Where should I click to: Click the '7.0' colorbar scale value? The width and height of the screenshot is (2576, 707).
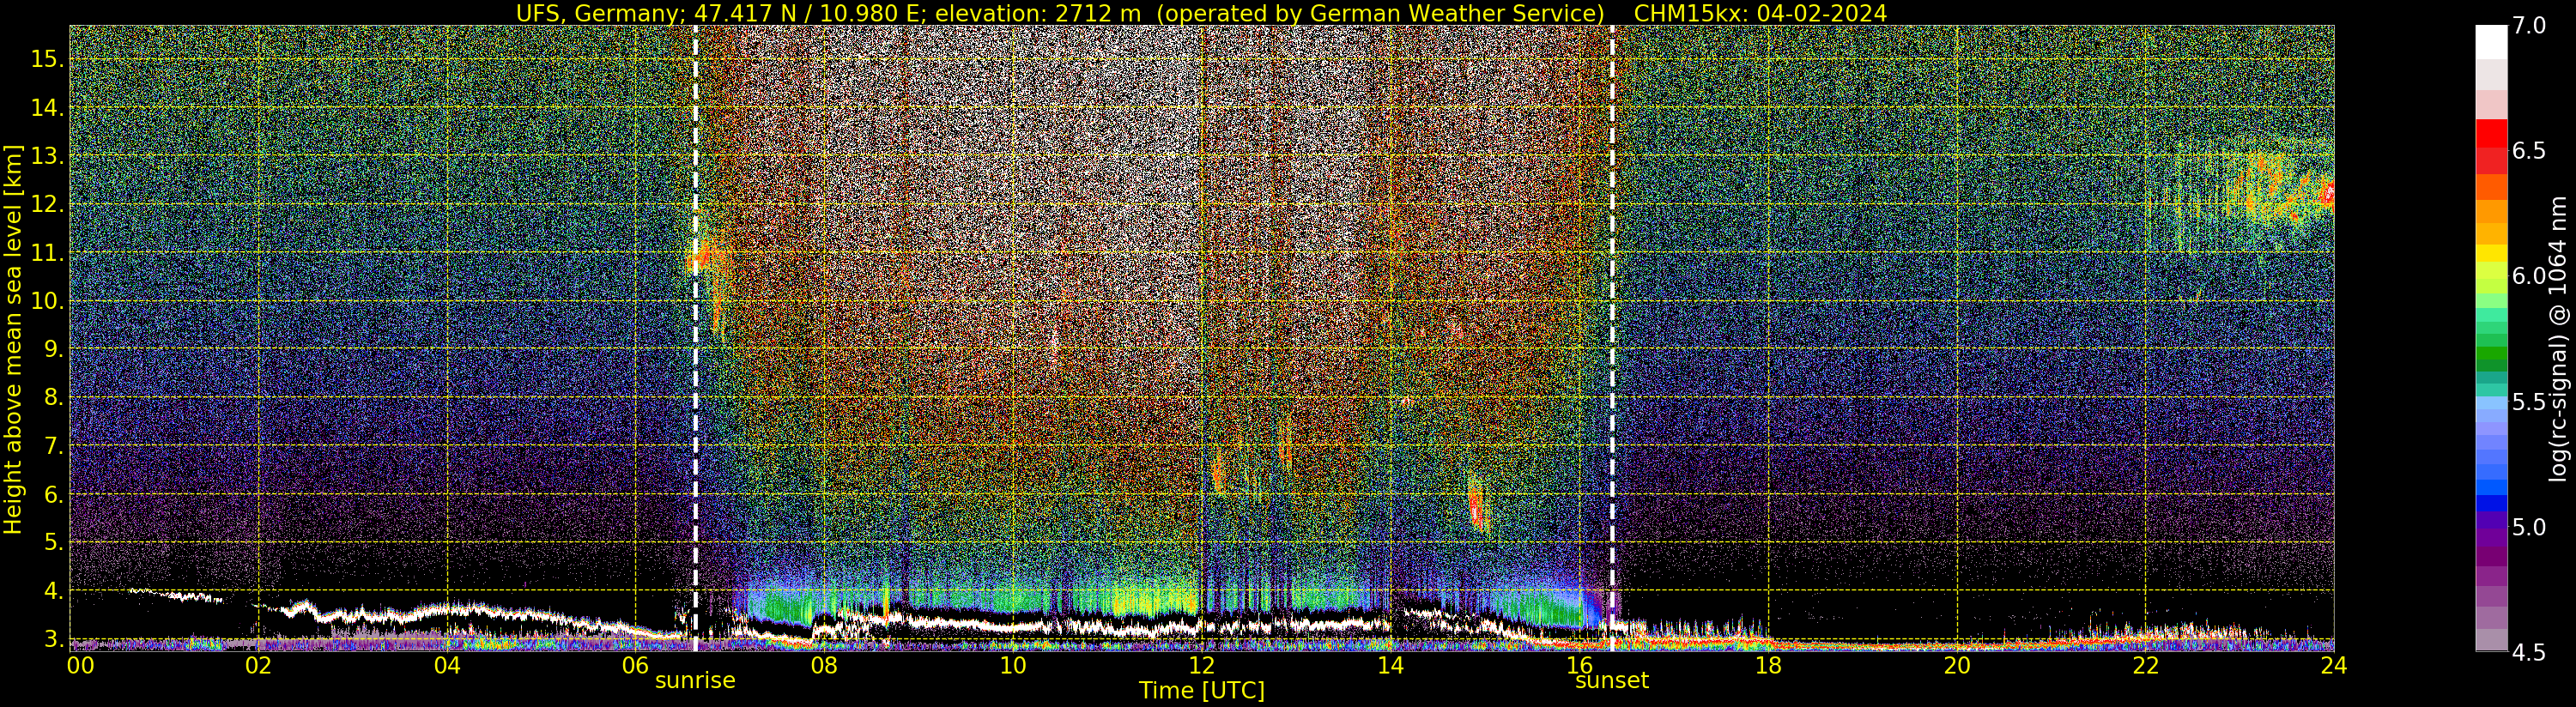tap(2529, 26)
